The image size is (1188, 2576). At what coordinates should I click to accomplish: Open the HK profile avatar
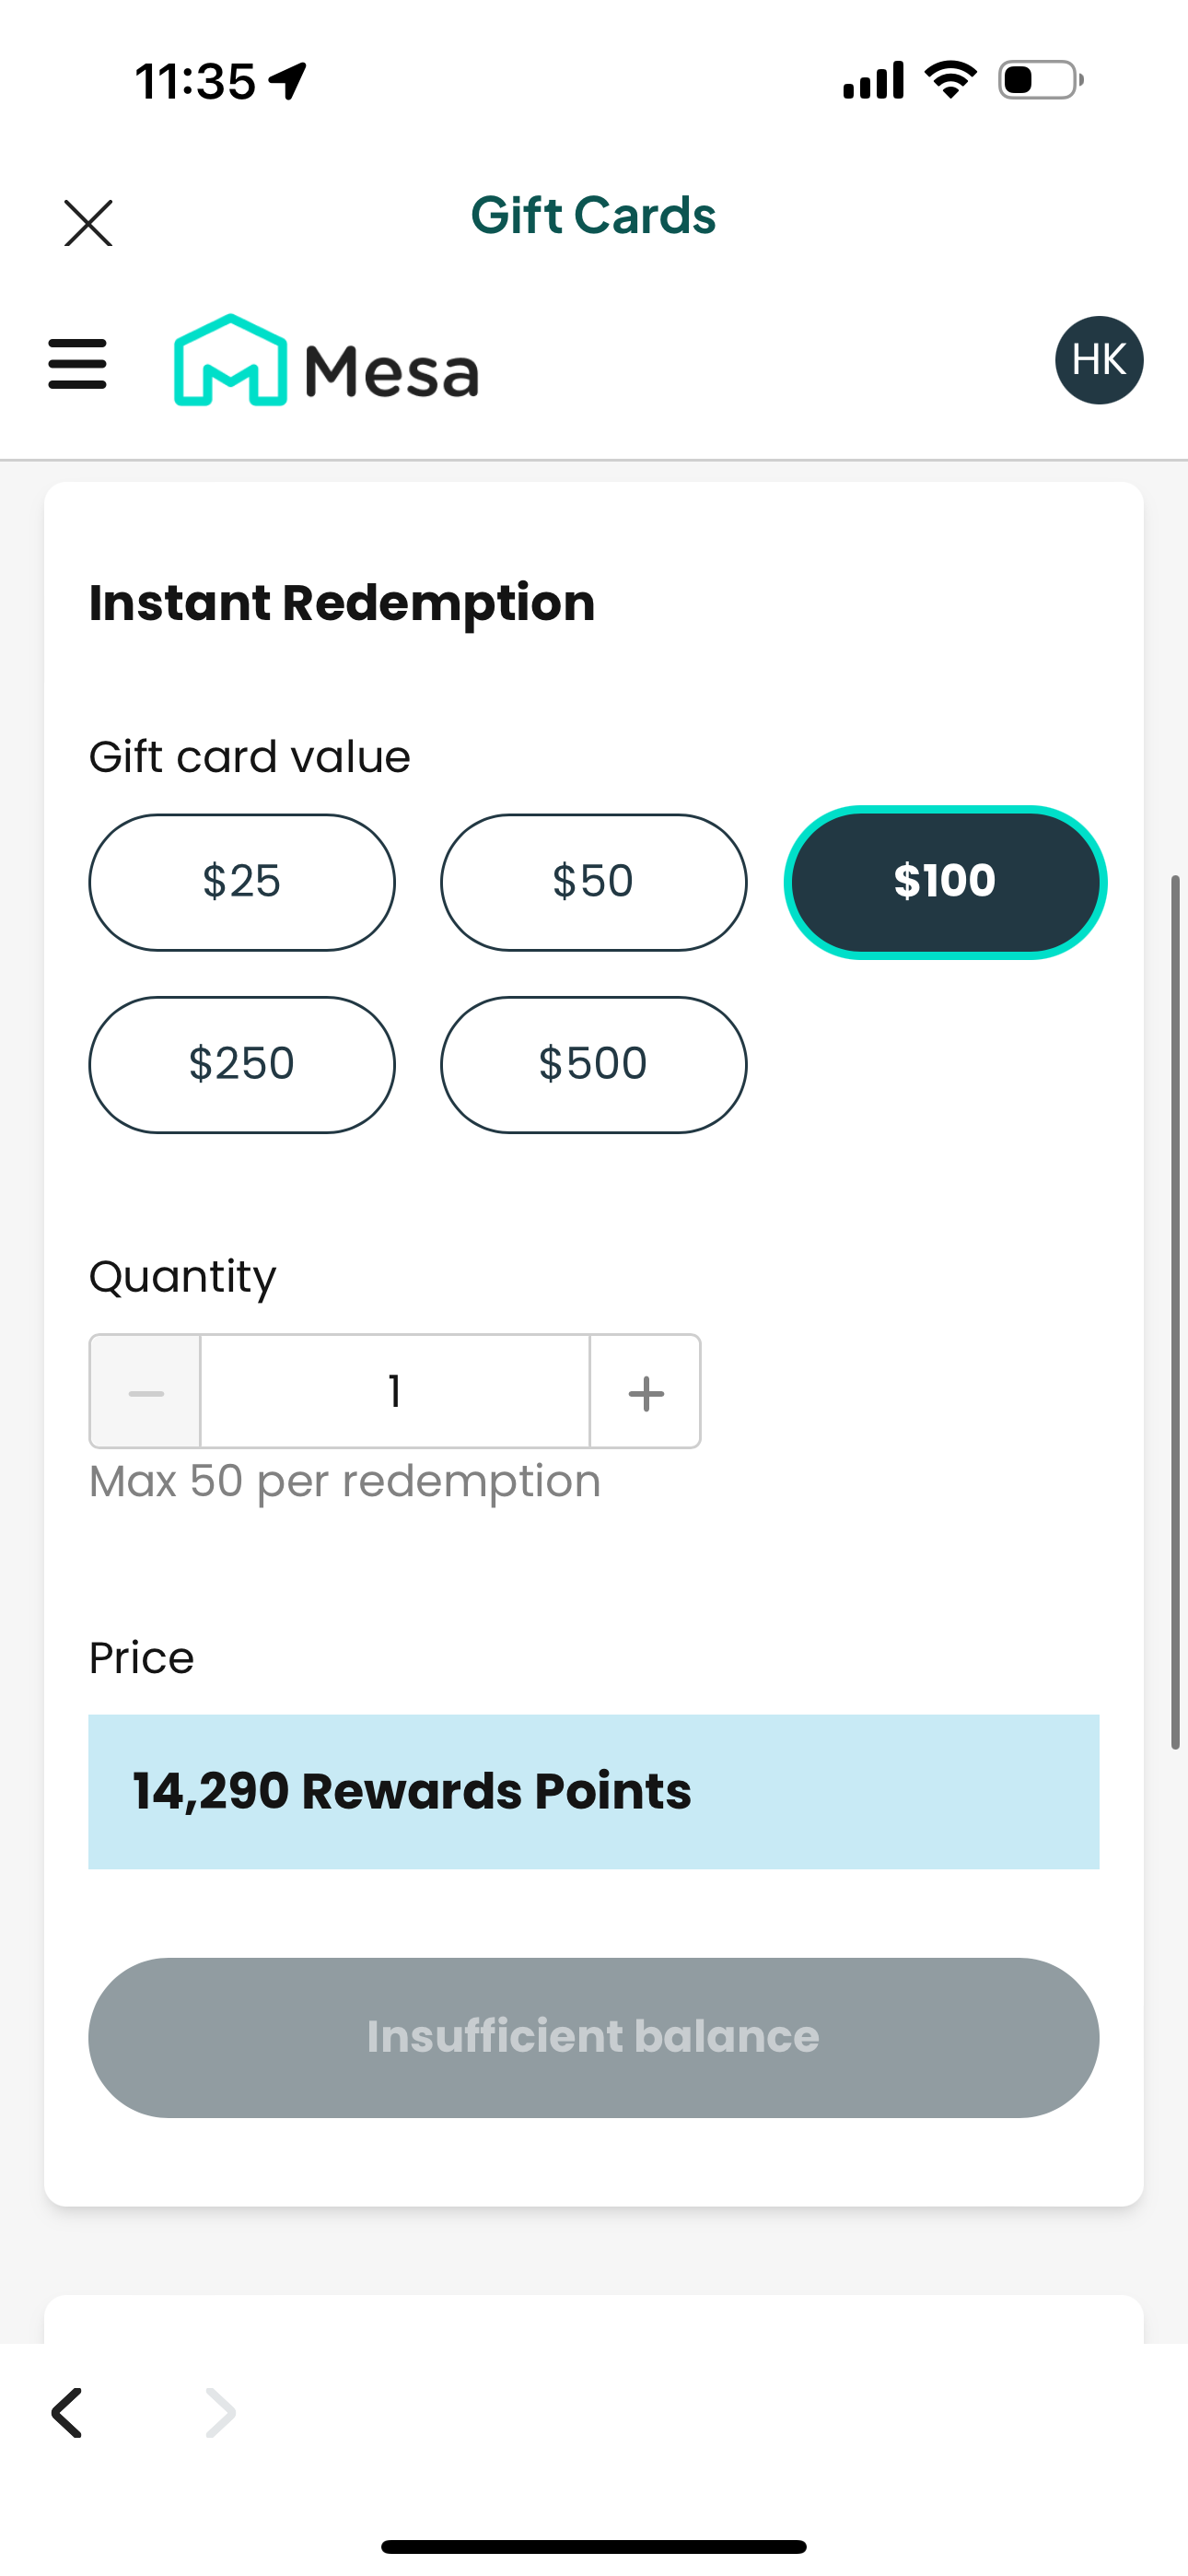pyautogui.click(x=1098, y=360)
